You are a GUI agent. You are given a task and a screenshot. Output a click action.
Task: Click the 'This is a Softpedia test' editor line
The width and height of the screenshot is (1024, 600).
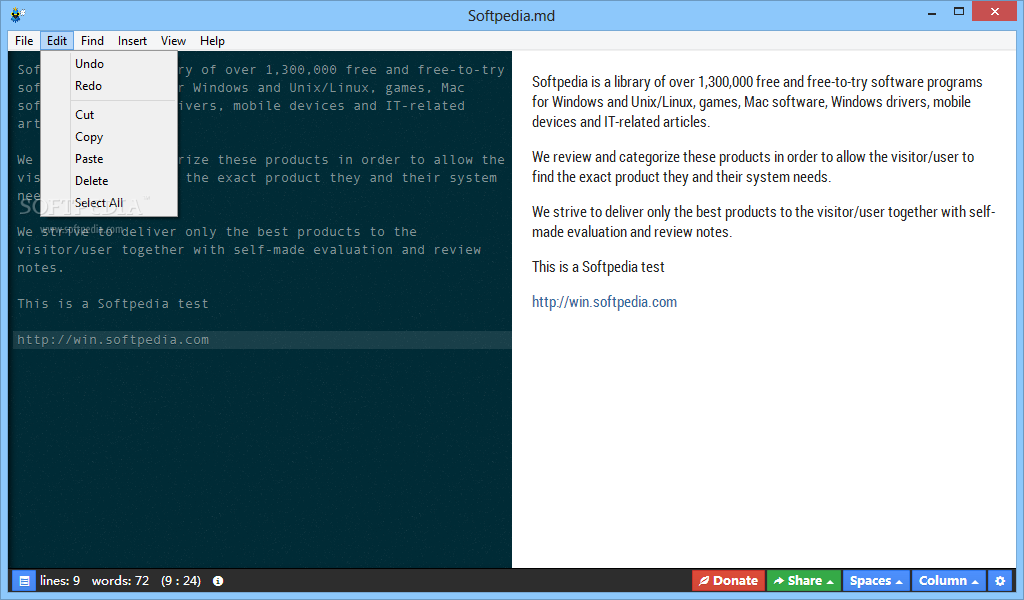[x=113, y=304]
